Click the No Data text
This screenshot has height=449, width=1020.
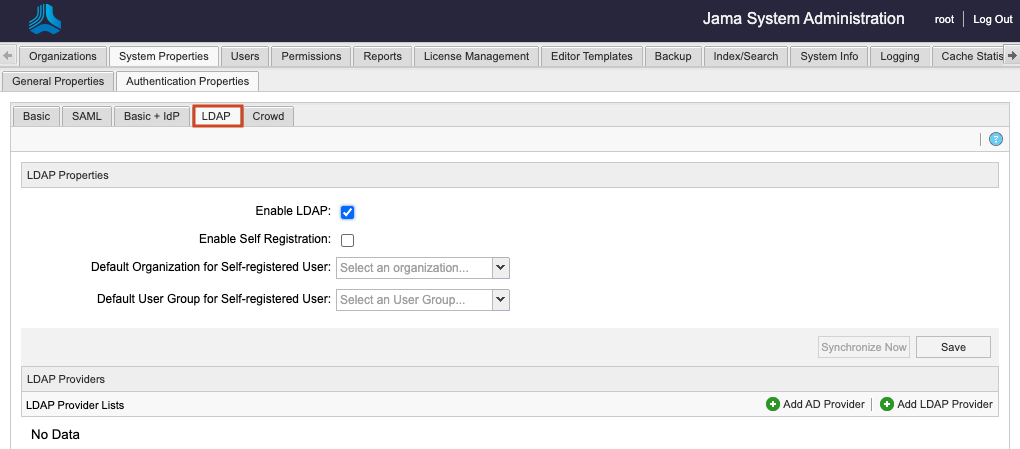pyautogui.click(x=55, y=434)
